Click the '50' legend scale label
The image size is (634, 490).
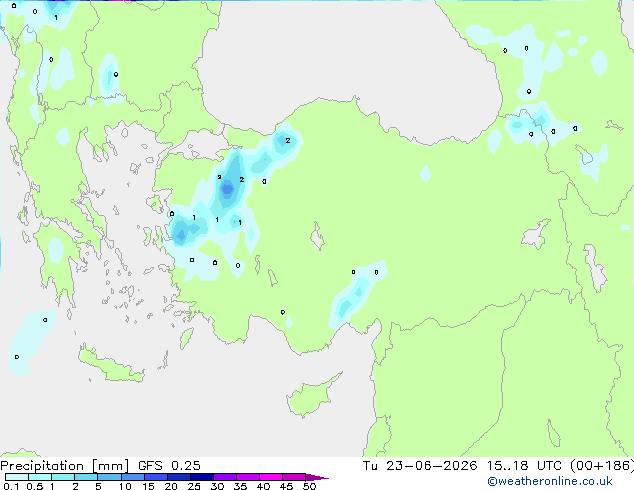click(309, 486)
